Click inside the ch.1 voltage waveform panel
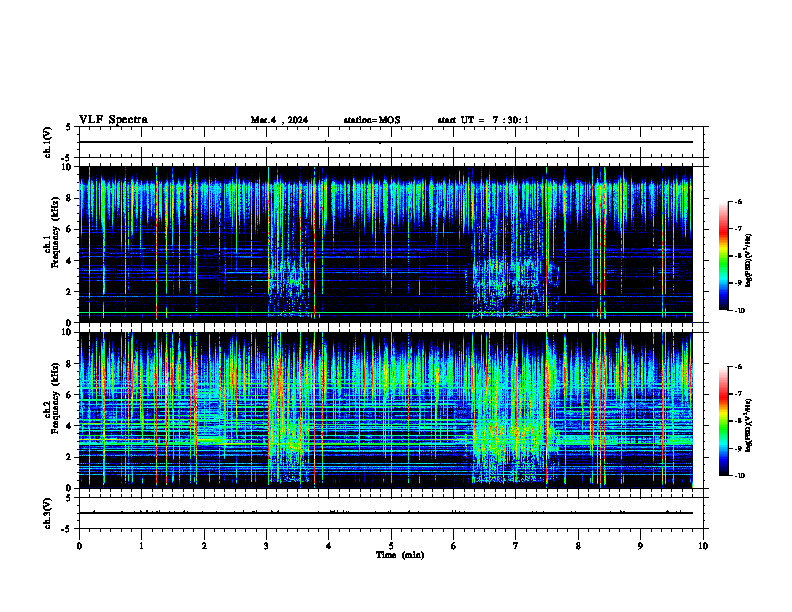The height and width of the screenshot is (612, 792). 391,142
